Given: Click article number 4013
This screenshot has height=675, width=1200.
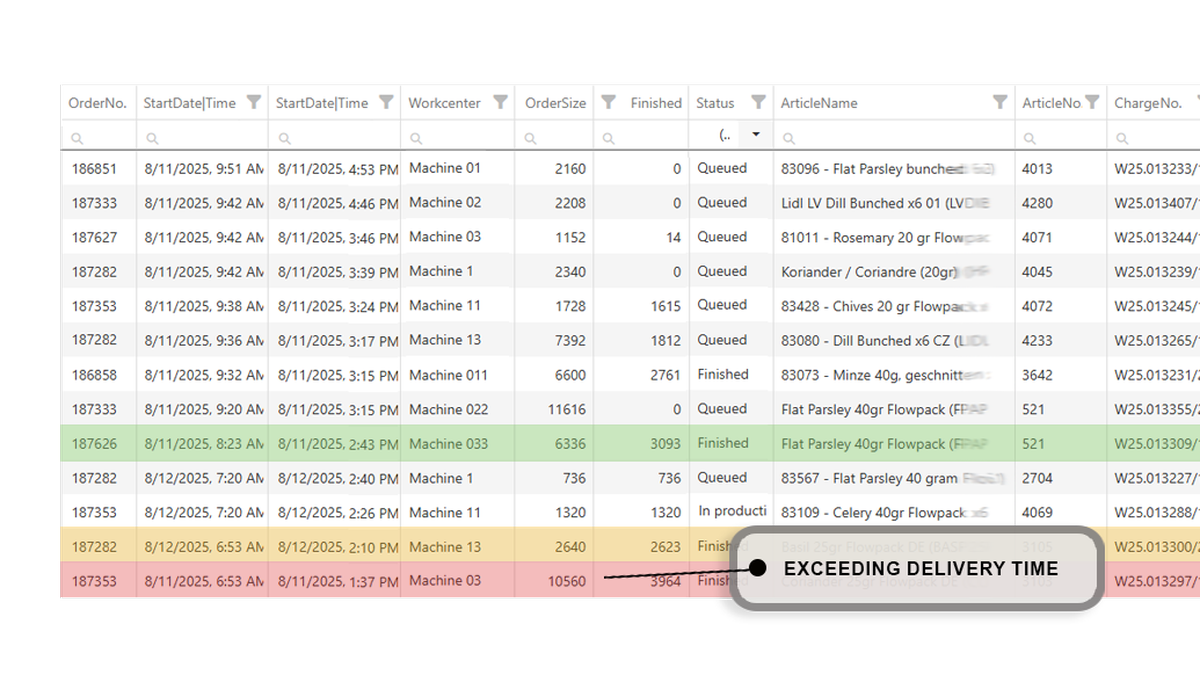Looking at the screenshot, I should (1037, 169).
